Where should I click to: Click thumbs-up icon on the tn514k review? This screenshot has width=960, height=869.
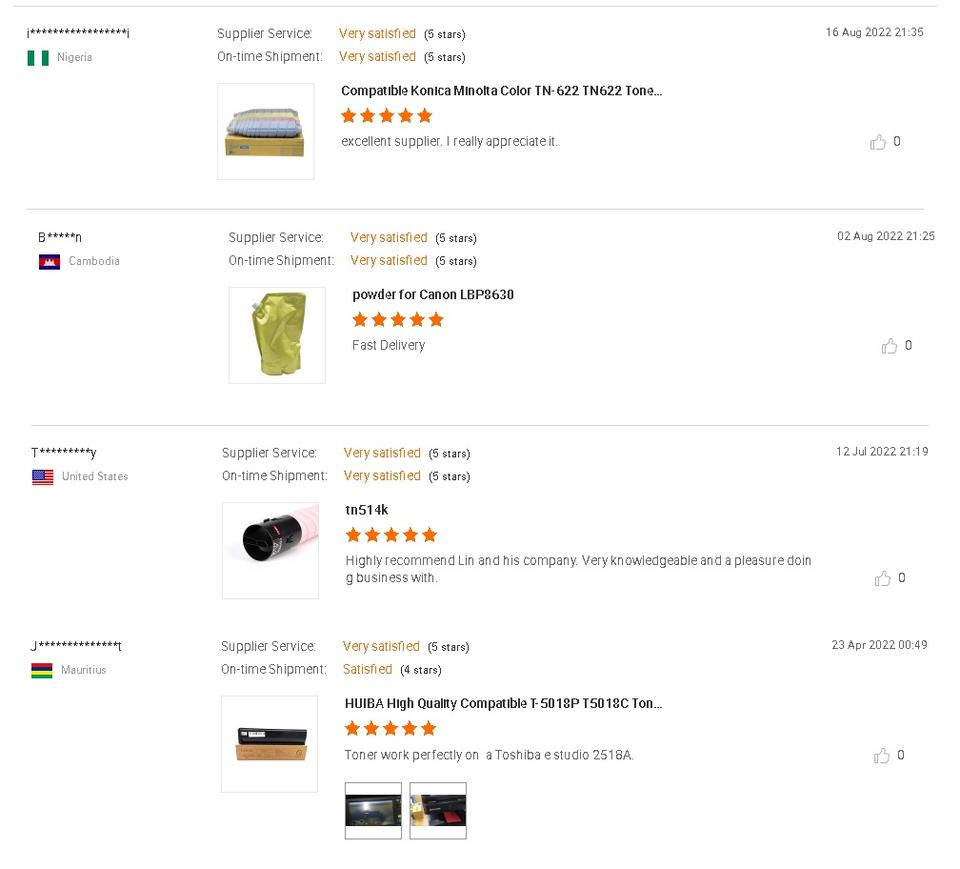(882, 578)
